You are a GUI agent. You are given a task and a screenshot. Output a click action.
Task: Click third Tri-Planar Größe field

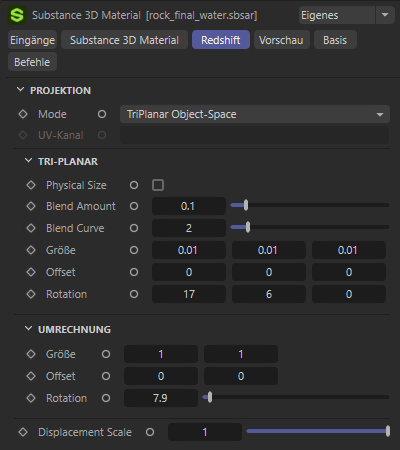349,250
